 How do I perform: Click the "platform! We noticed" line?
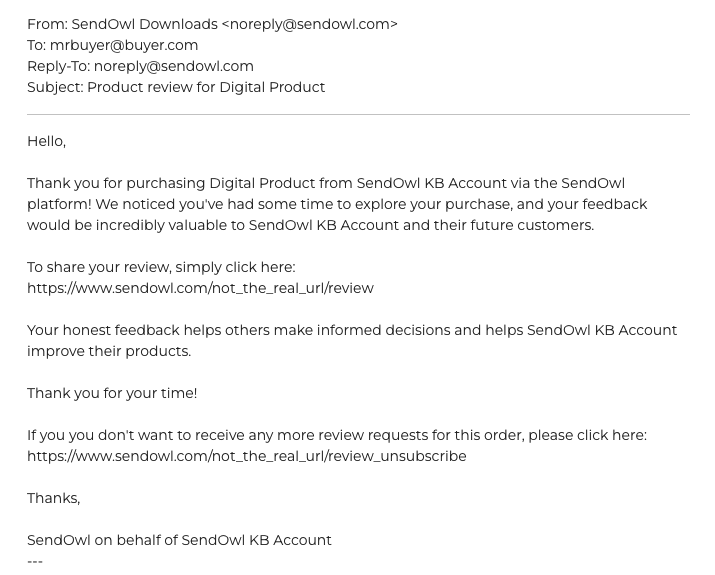337,204
